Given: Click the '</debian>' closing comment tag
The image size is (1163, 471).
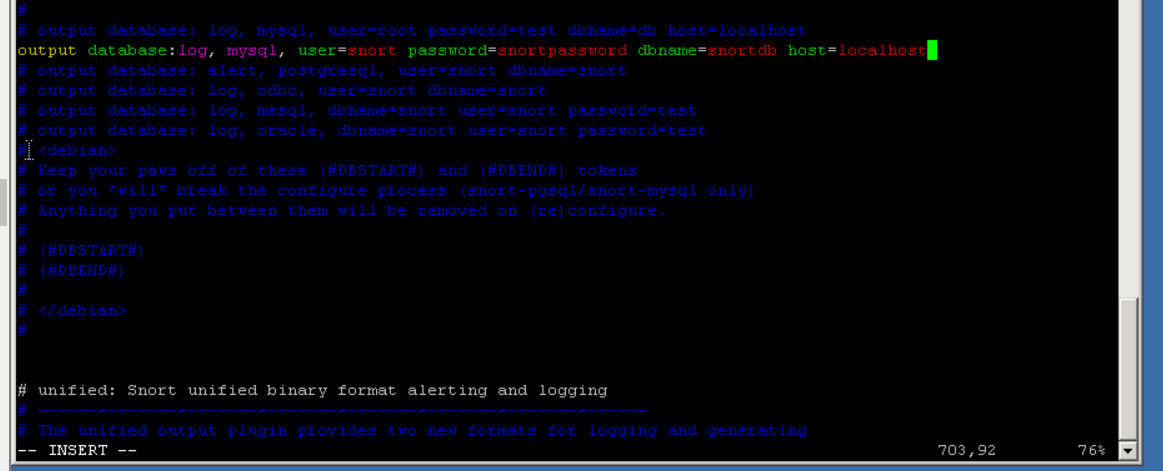Looking at the screenshot, I should click(82, 310).
